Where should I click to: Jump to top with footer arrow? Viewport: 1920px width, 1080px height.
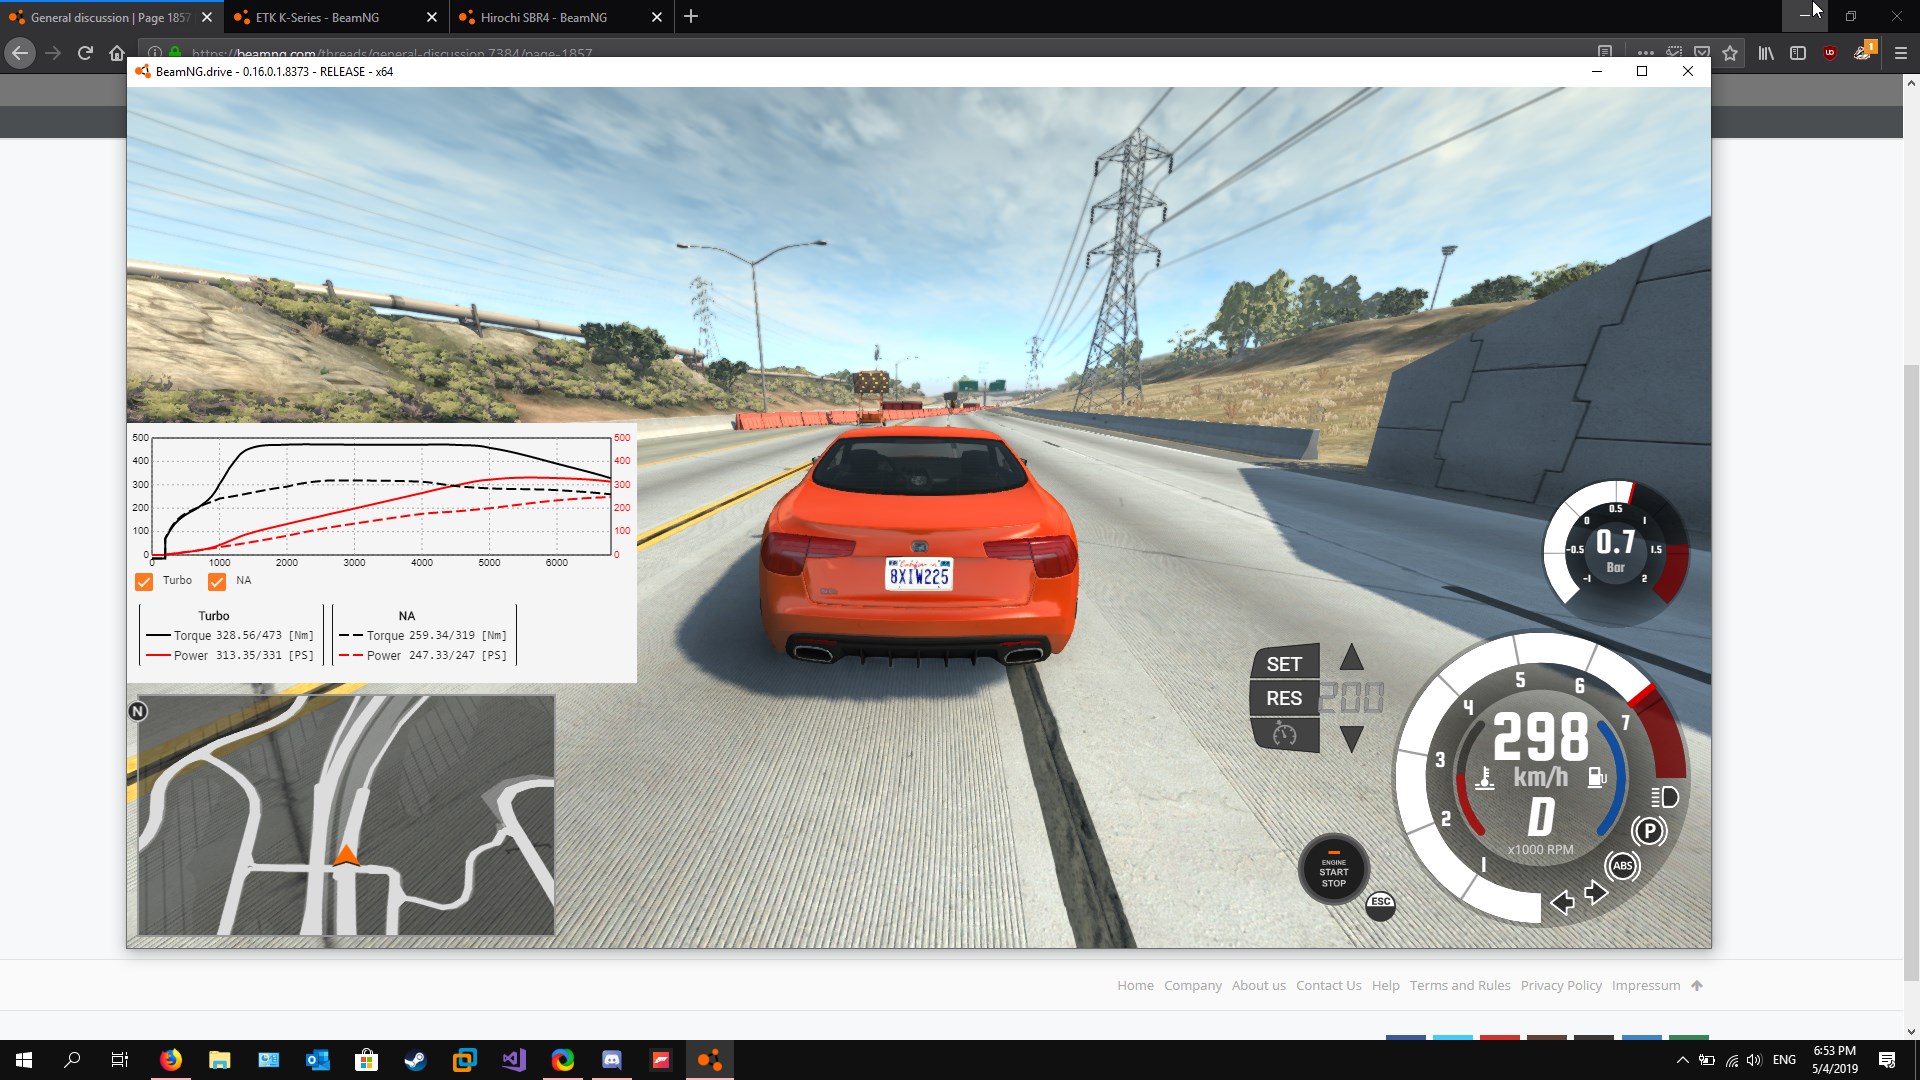(x=1697, y=986)
